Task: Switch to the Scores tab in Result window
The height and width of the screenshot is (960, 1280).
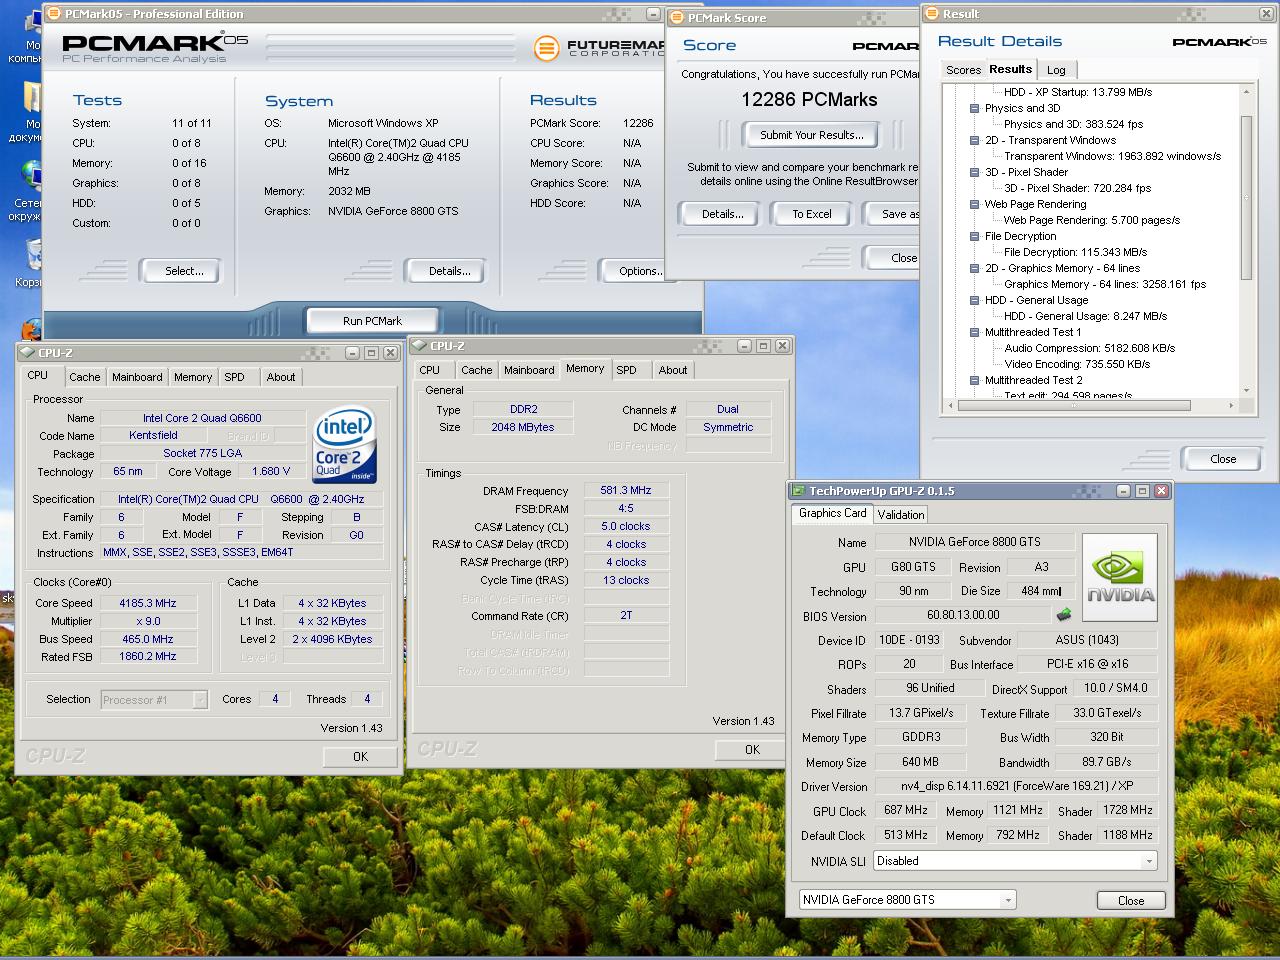Action: [963, 70]
